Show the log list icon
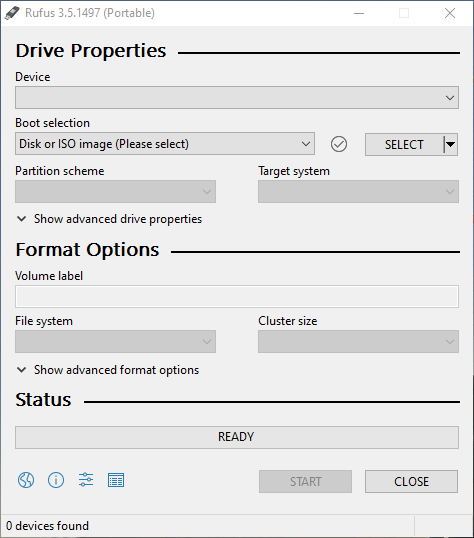This screenshot has height=538, width=474. 116,480
